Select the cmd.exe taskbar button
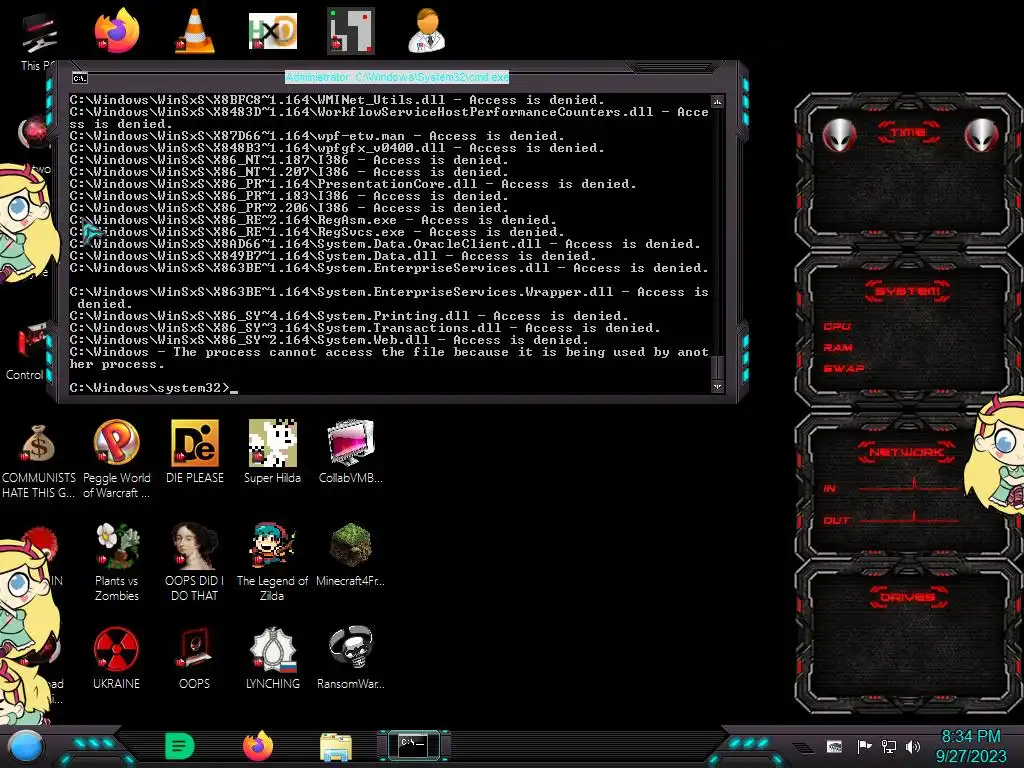This screenshot has width=1024, height=768. pyautogui.click(x=413, y=745)
